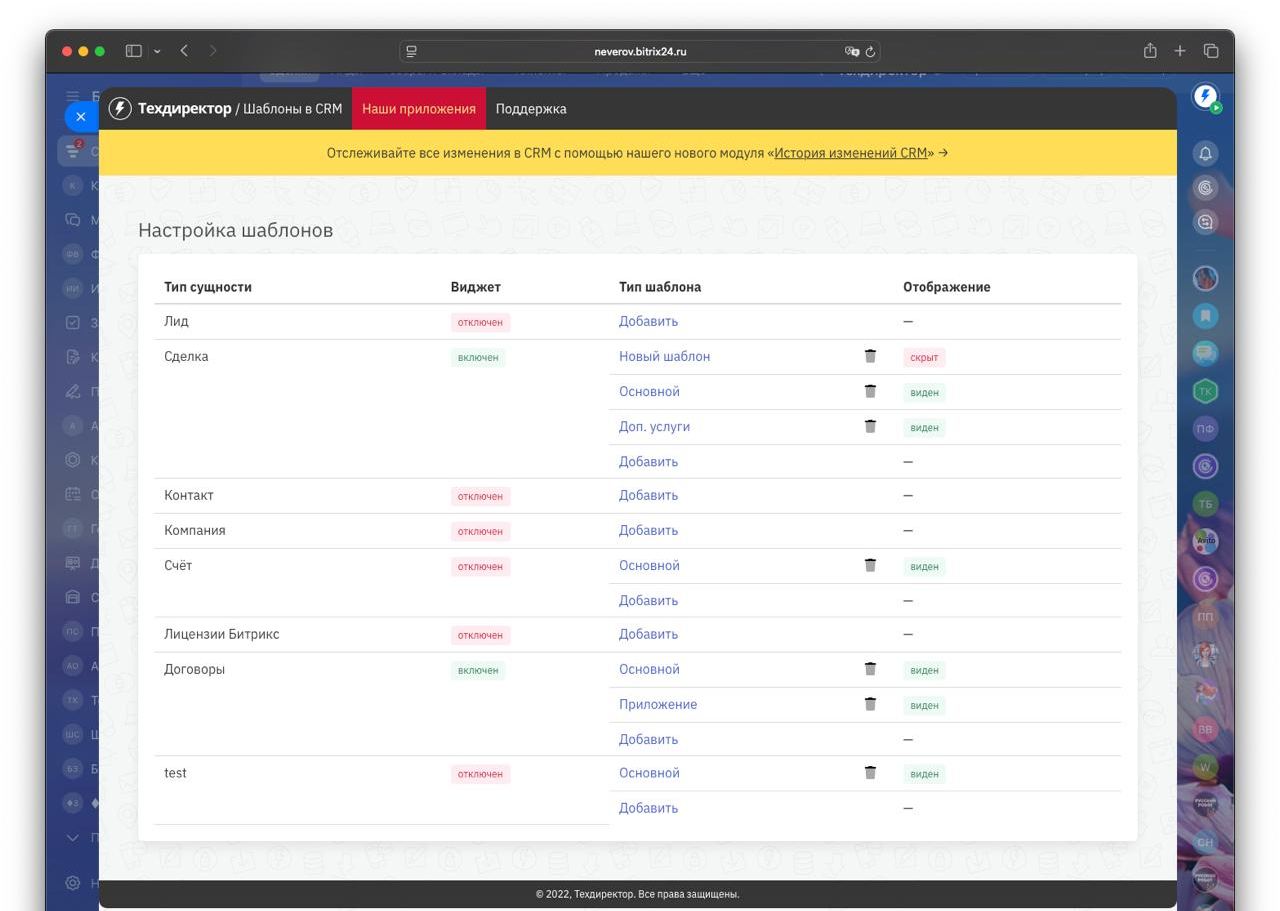1280x911 pixels.
Task: Switch to 'Поддержка' tab
Action: 531,109
